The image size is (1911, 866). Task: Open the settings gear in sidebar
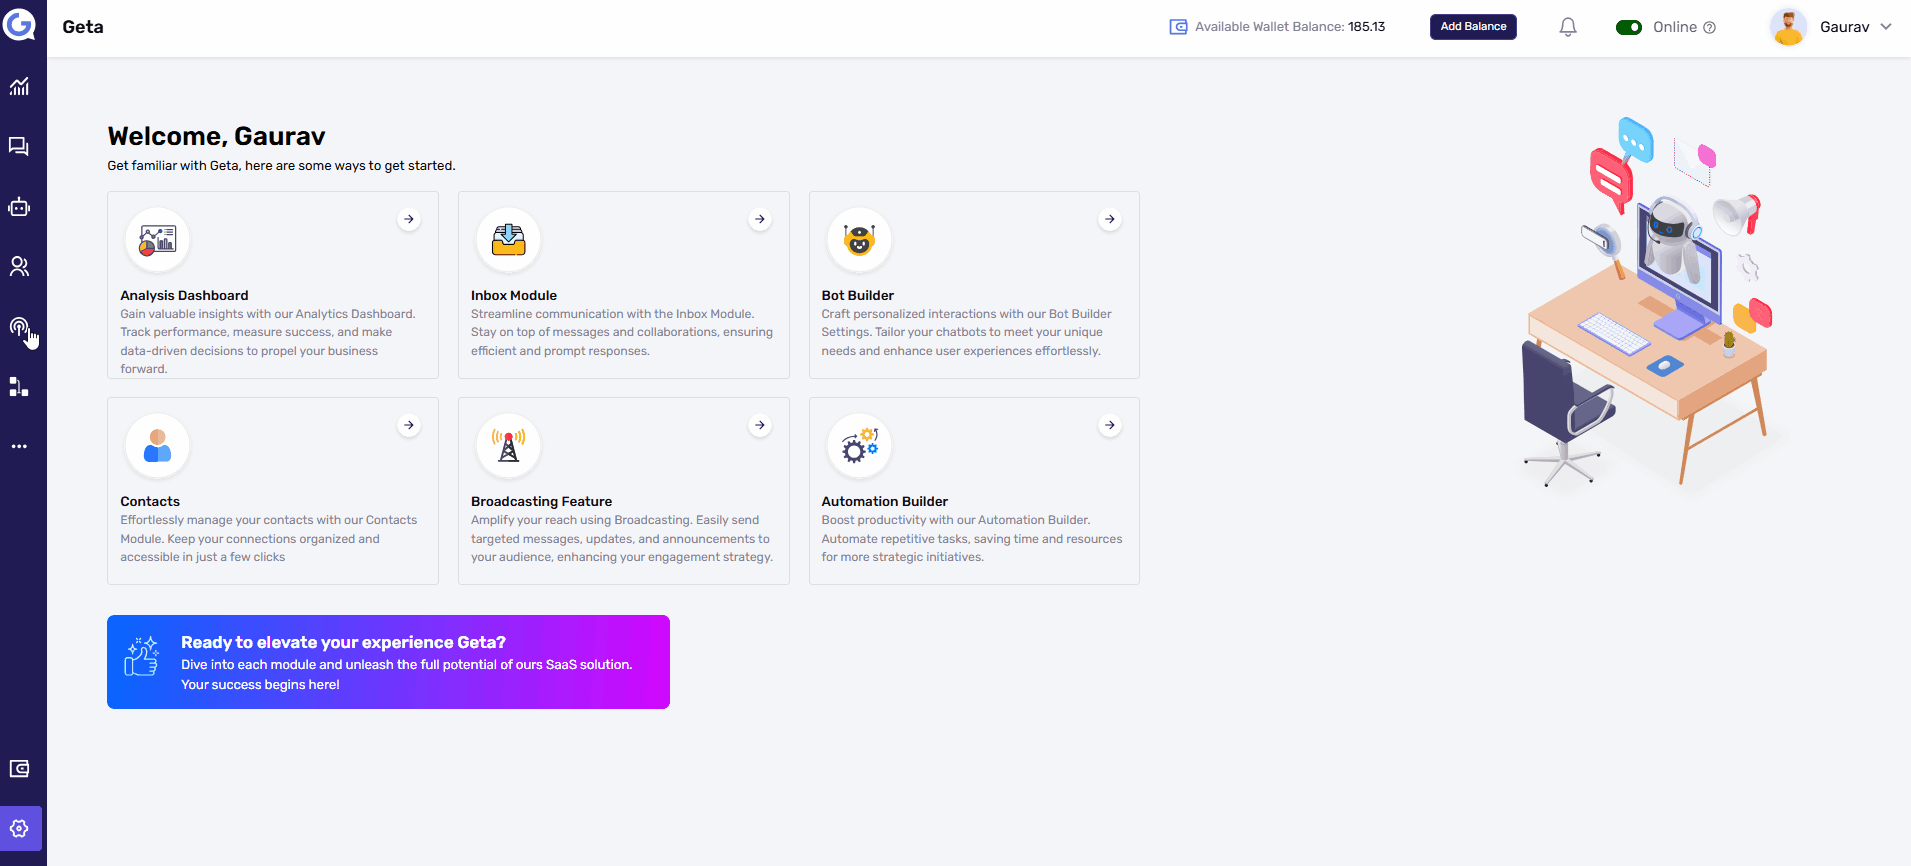19,829
